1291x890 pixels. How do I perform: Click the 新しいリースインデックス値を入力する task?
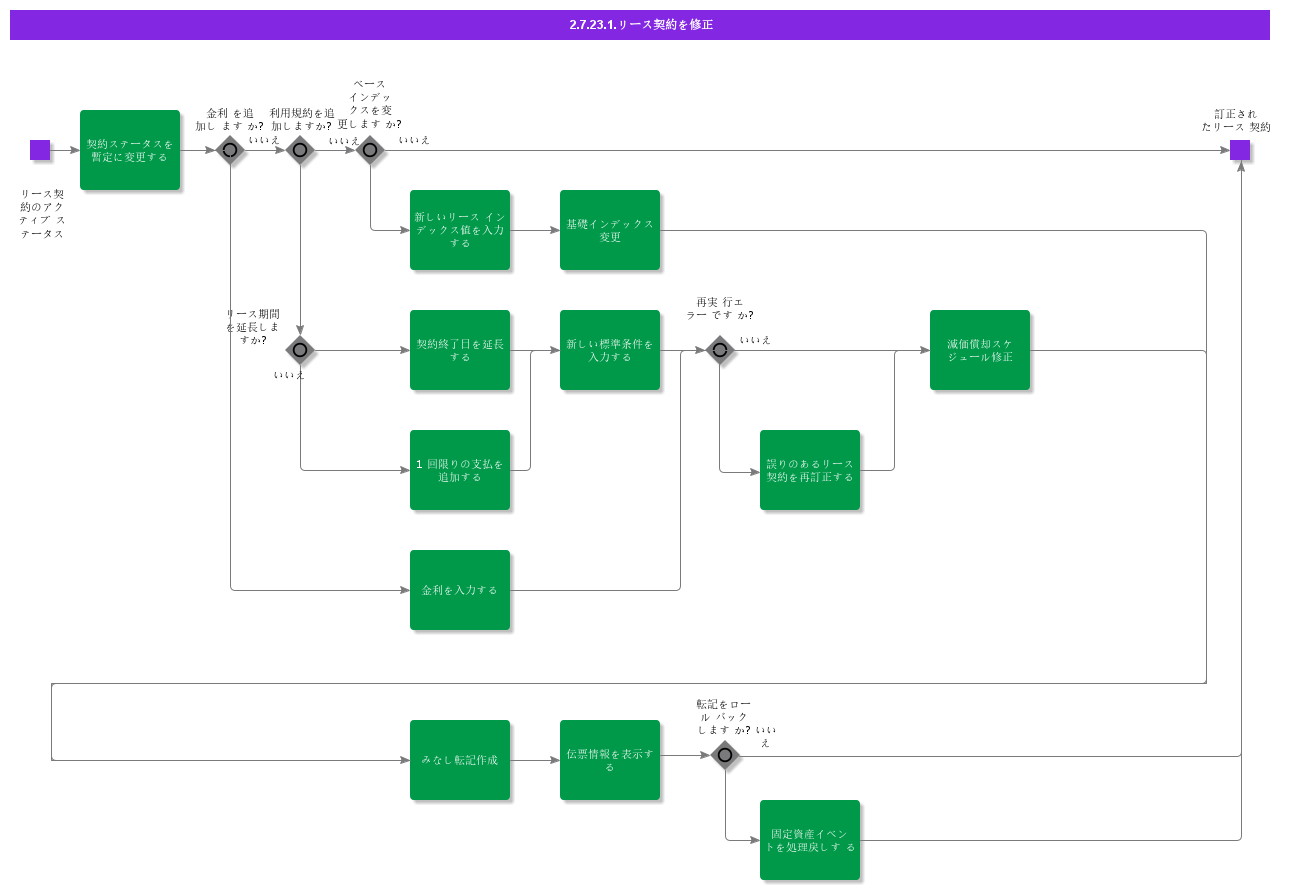[x=460, y=230]
